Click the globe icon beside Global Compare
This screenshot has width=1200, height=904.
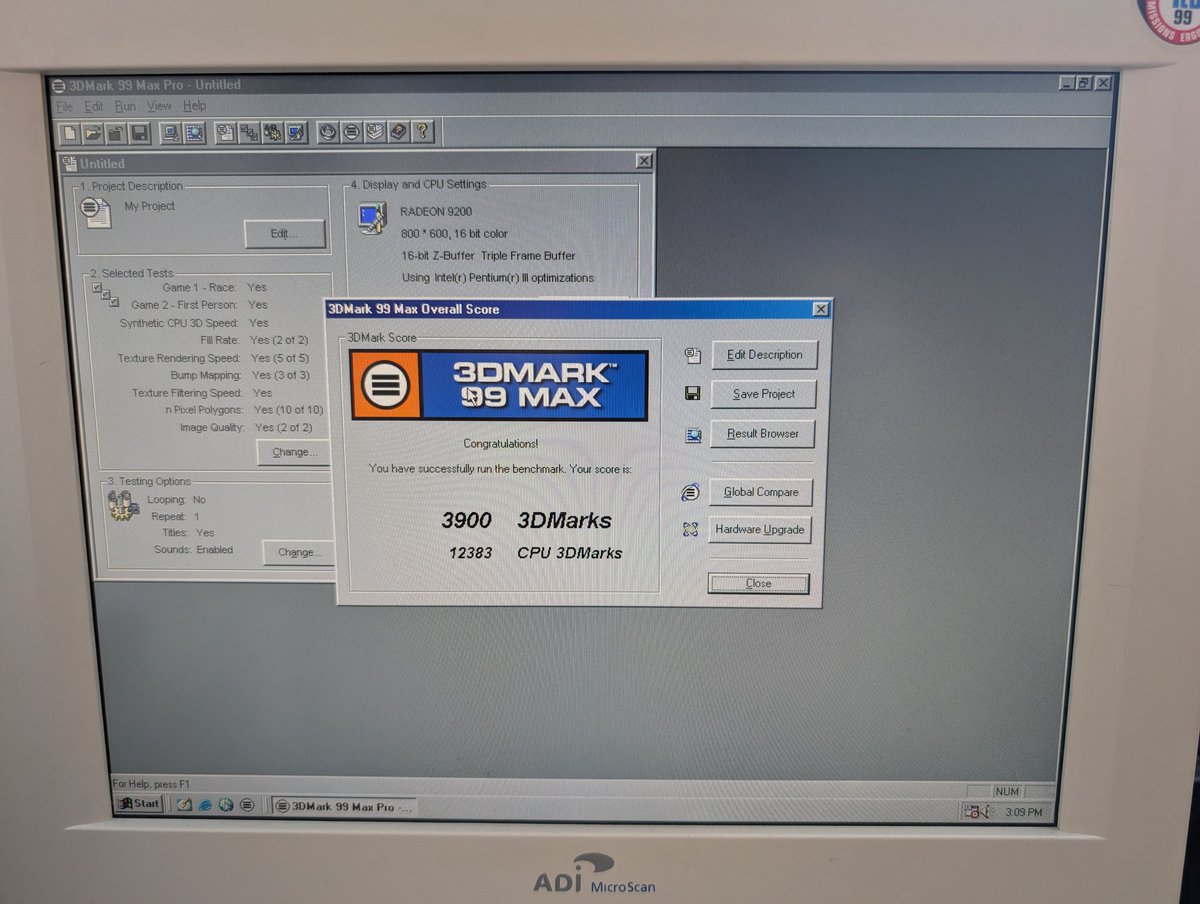(690, 492)
